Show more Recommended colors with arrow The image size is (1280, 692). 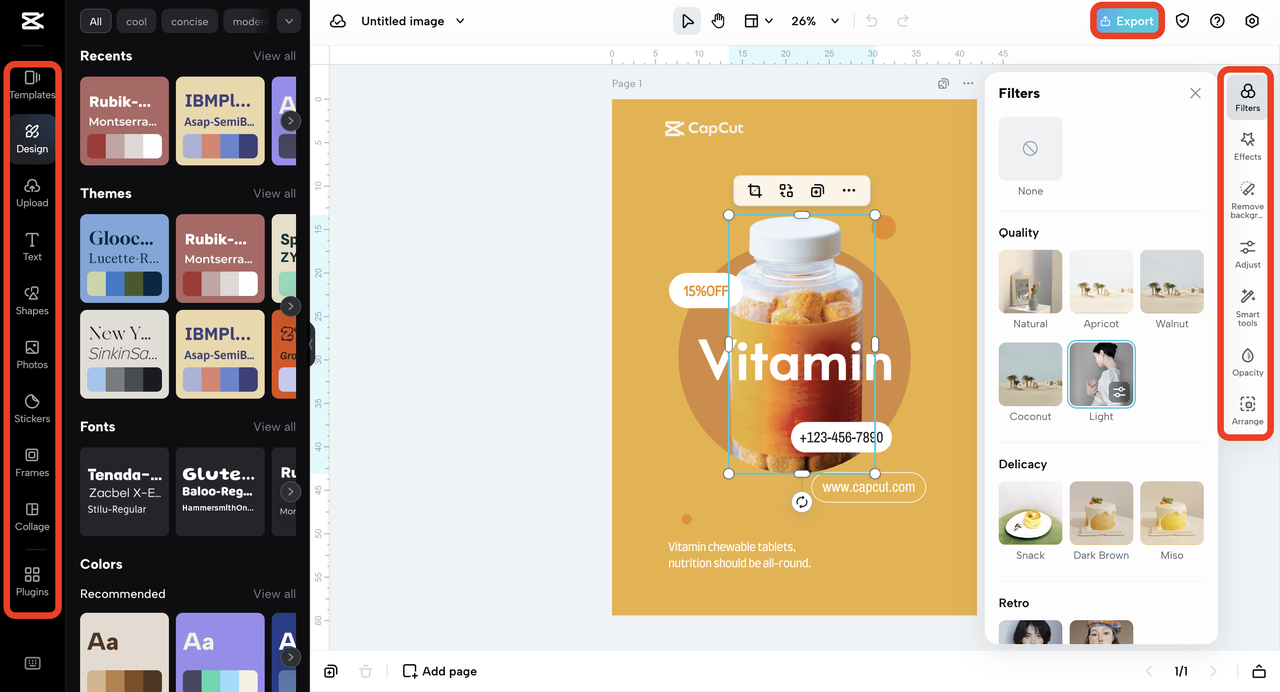tap(289, 657)
